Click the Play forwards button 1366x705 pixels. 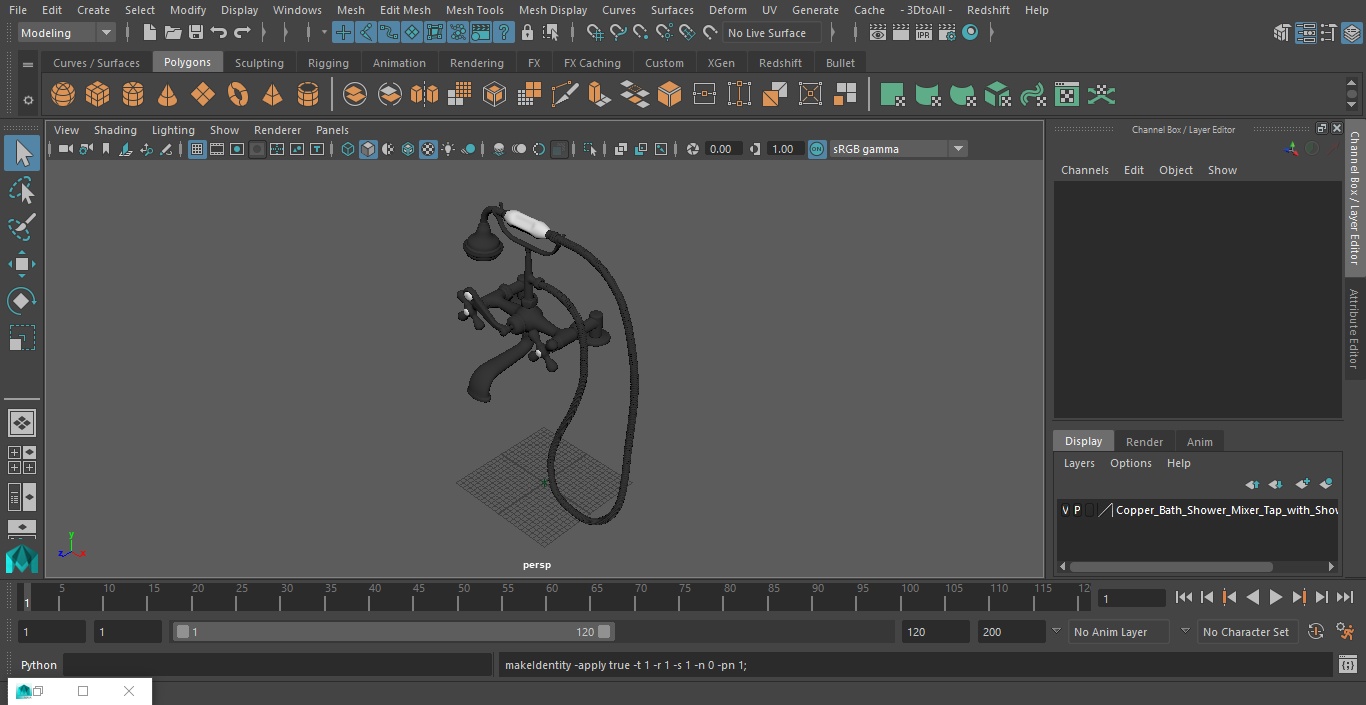tap(1276, 597)
